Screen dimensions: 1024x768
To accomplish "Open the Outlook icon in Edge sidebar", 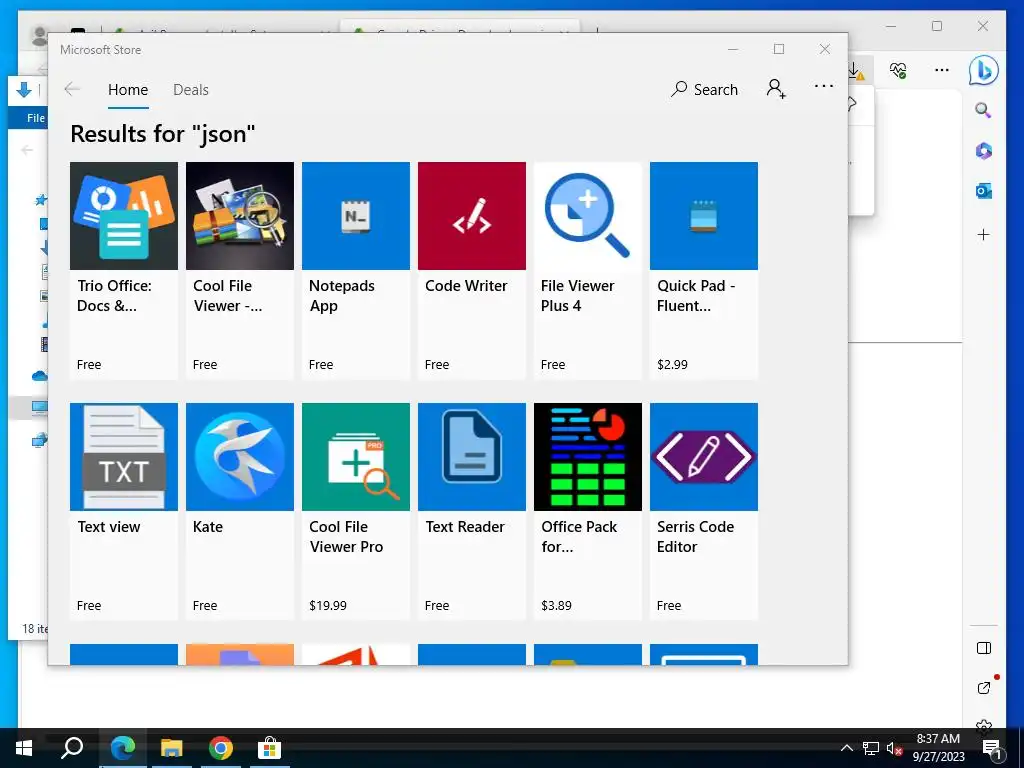I will (984, 191).
